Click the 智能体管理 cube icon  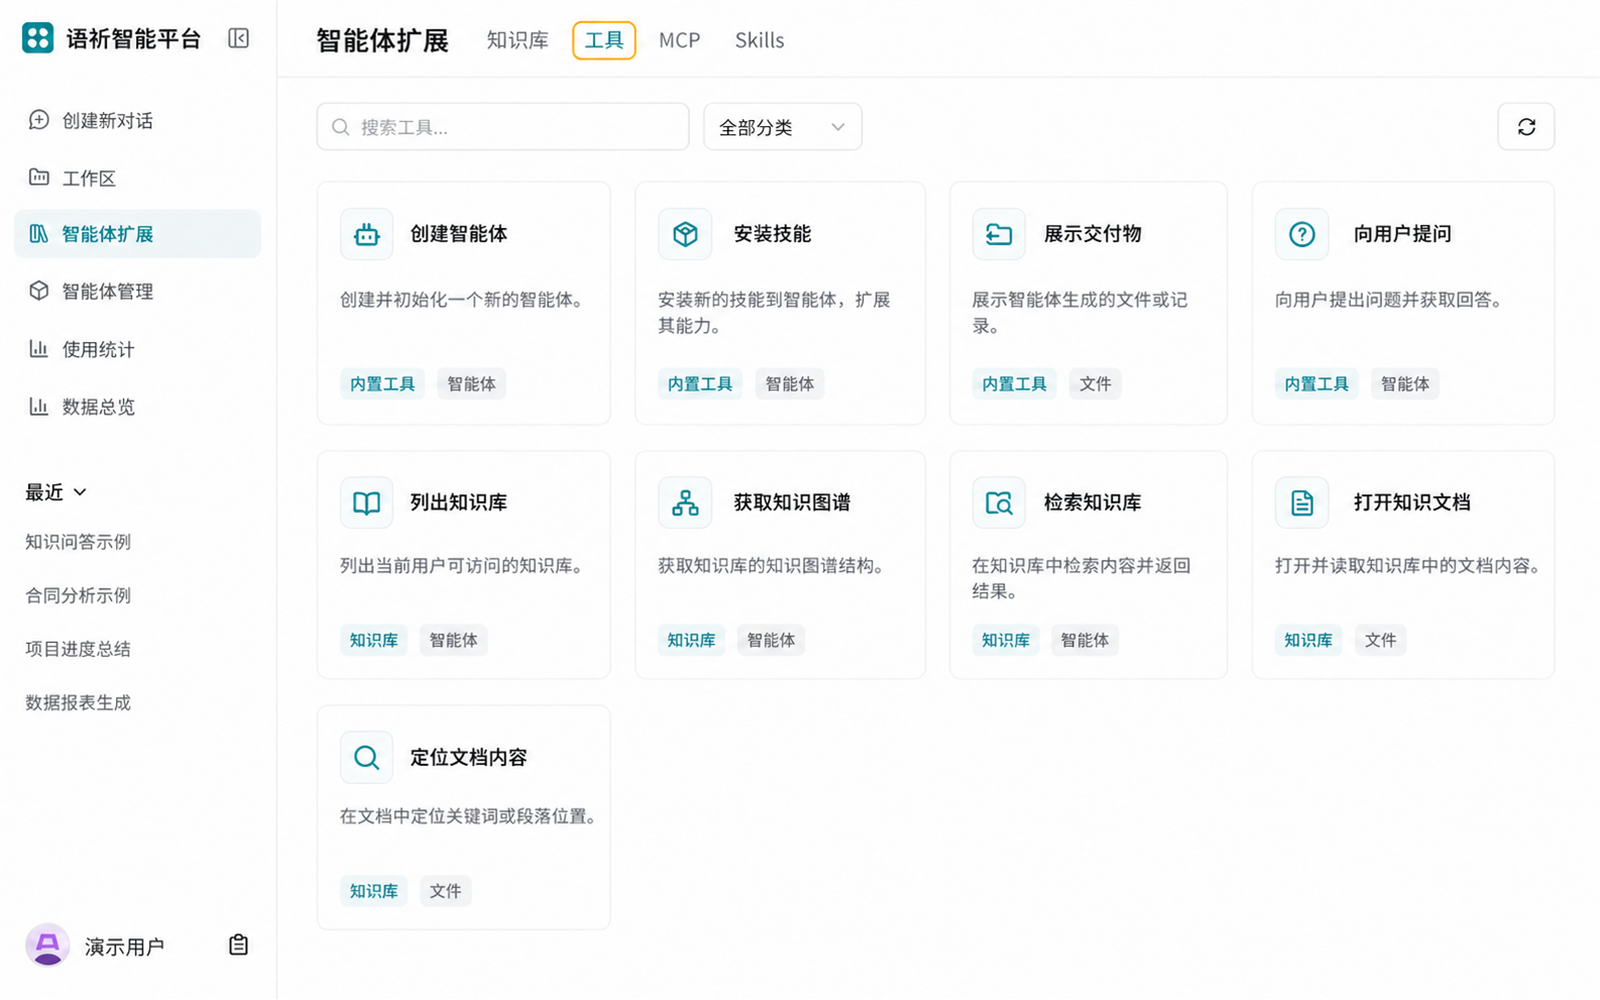pyautogui.click(x=39, y=291)
